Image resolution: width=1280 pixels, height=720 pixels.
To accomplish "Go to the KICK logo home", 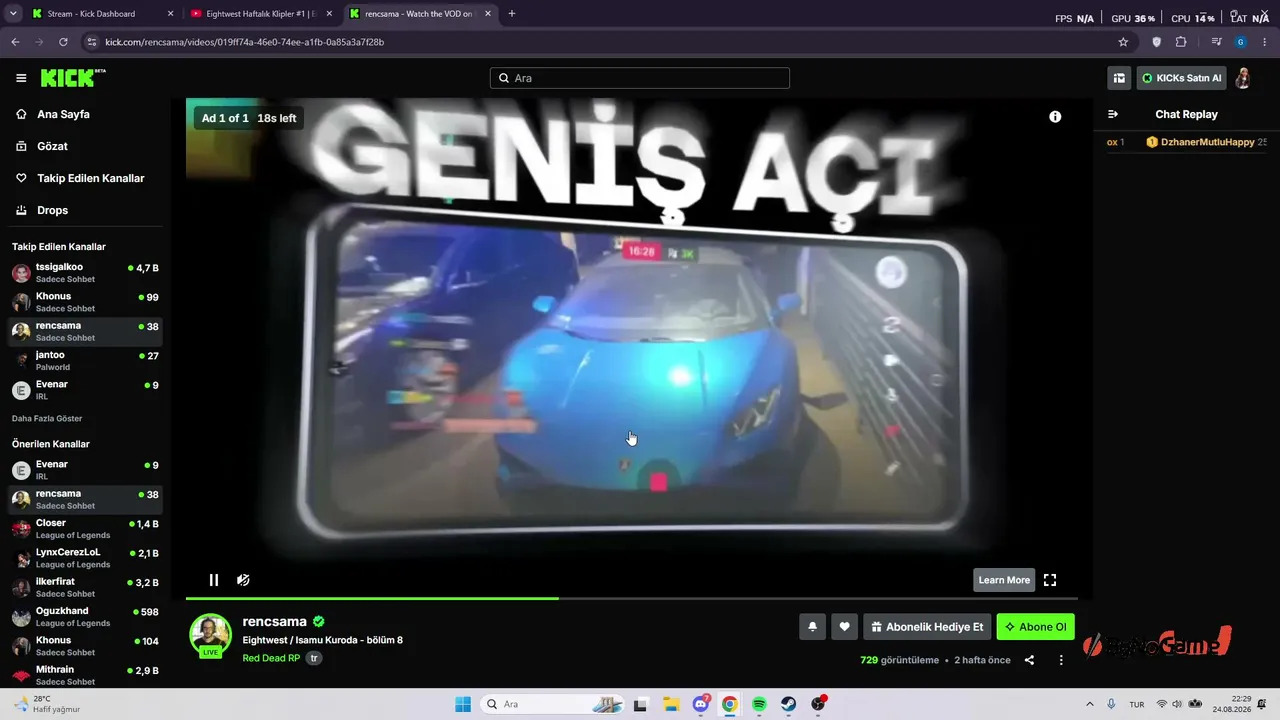I will [73, 78].
